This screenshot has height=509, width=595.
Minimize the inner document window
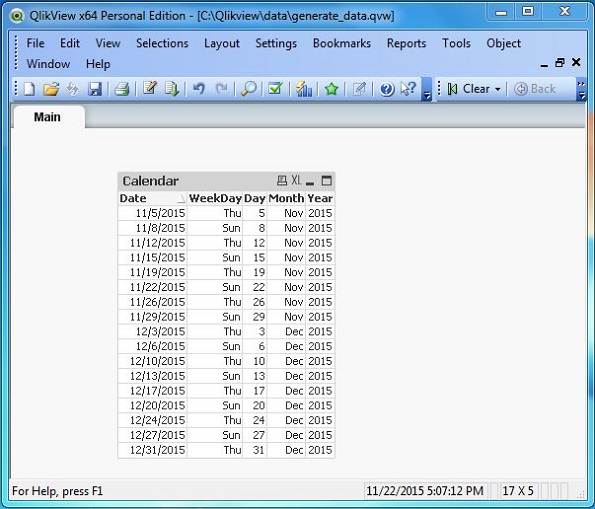coord(544,65)
